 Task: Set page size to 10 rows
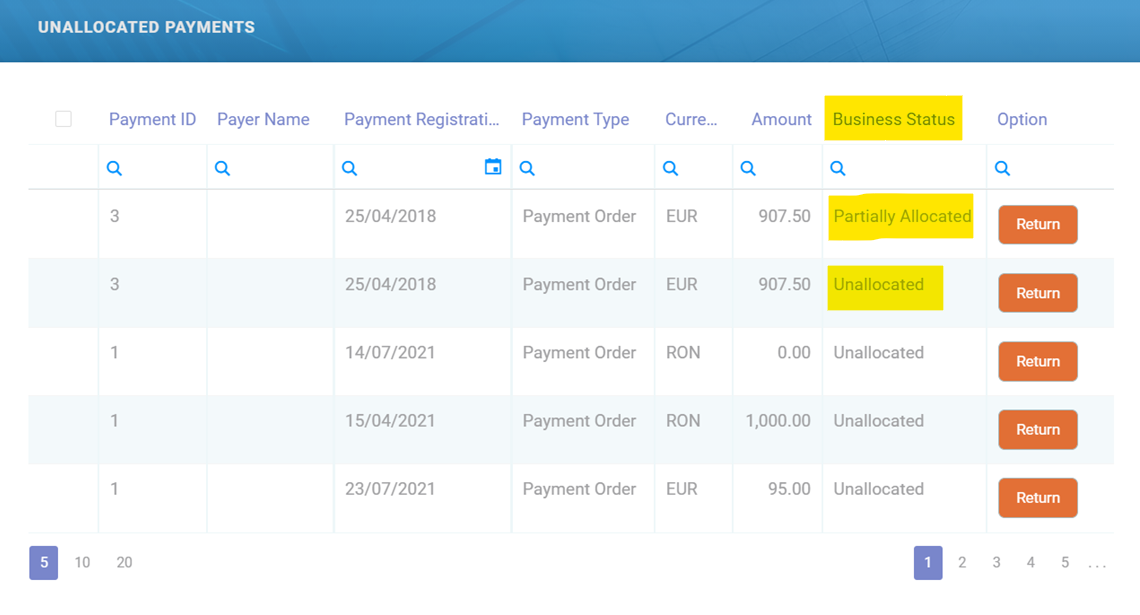(x=82, y=563)
